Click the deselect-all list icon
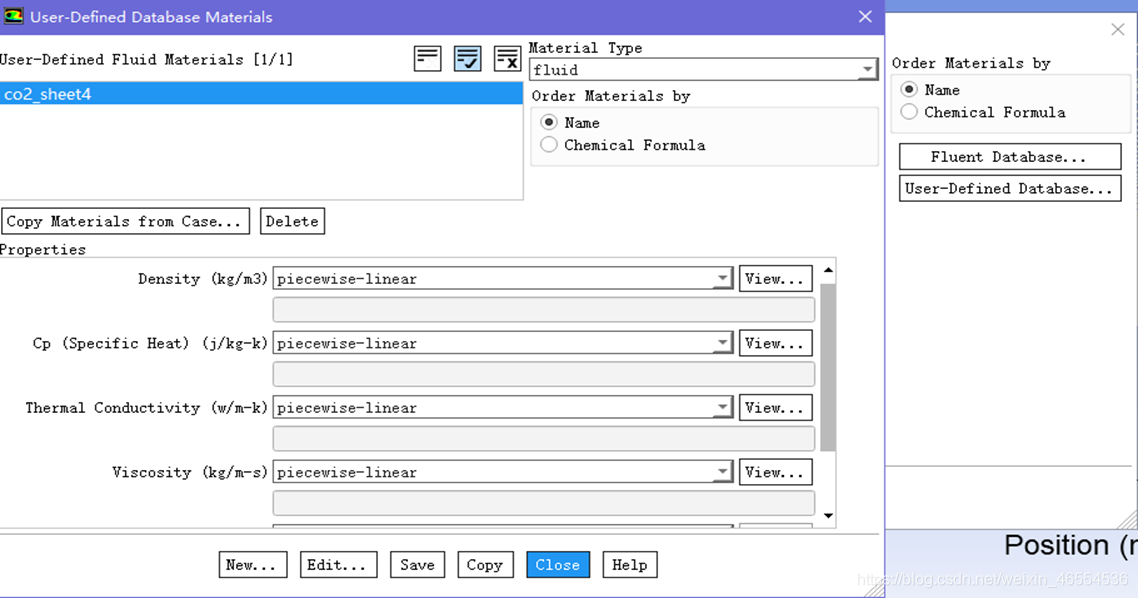 507,59
